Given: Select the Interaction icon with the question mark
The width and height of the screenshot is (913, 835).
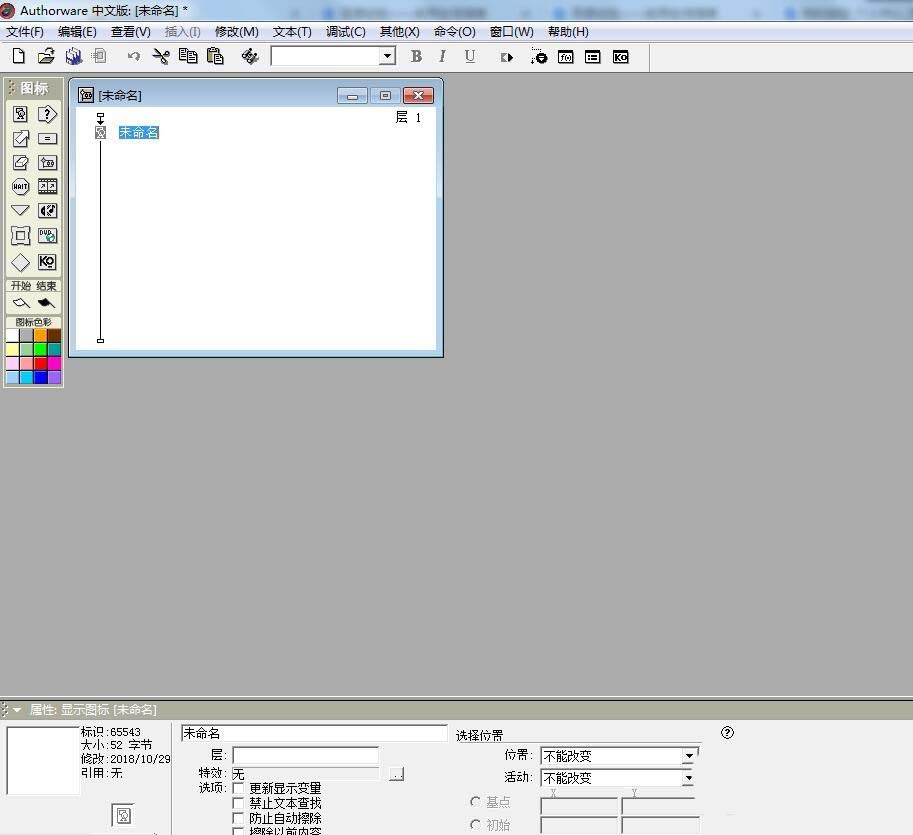Looking at the screenshot, I should pyautogui.click(x=47, y=114).
